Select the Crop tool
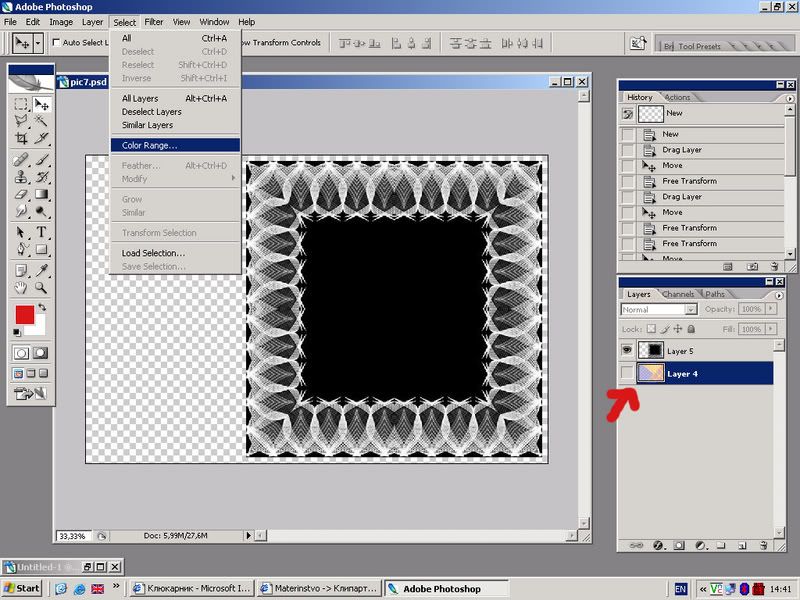 coord(20,138)
